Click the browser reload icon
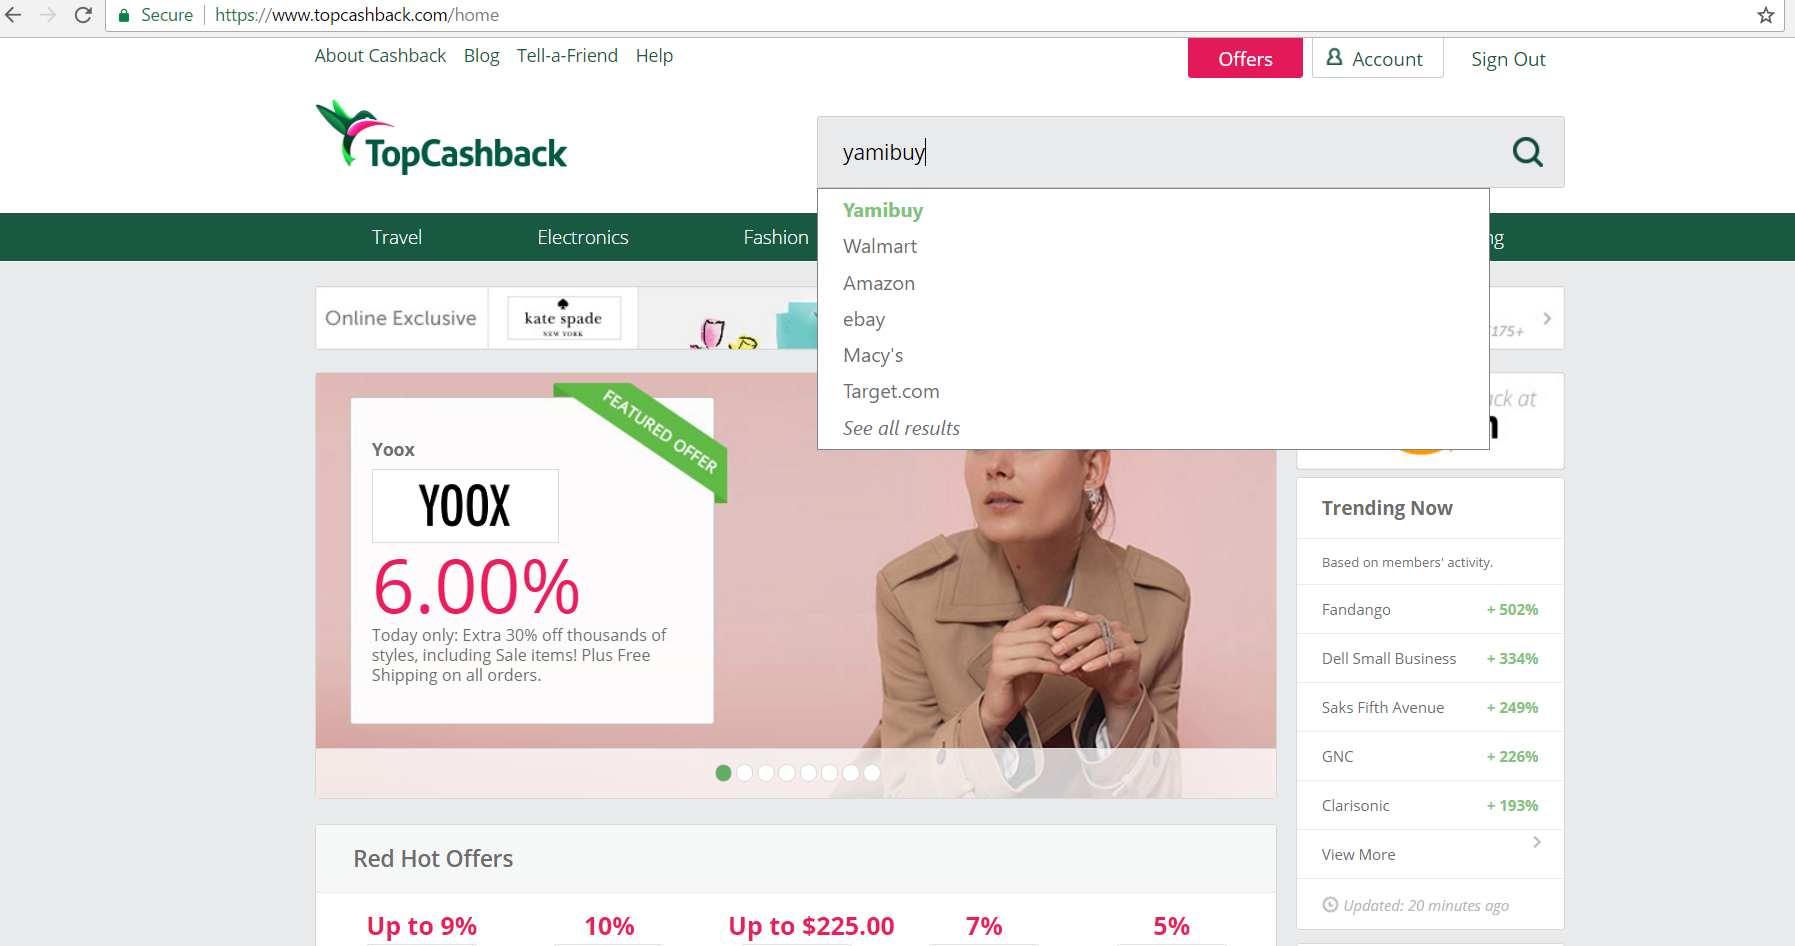Viewport: 1795px width, 946px height. [x=84, y=15]
